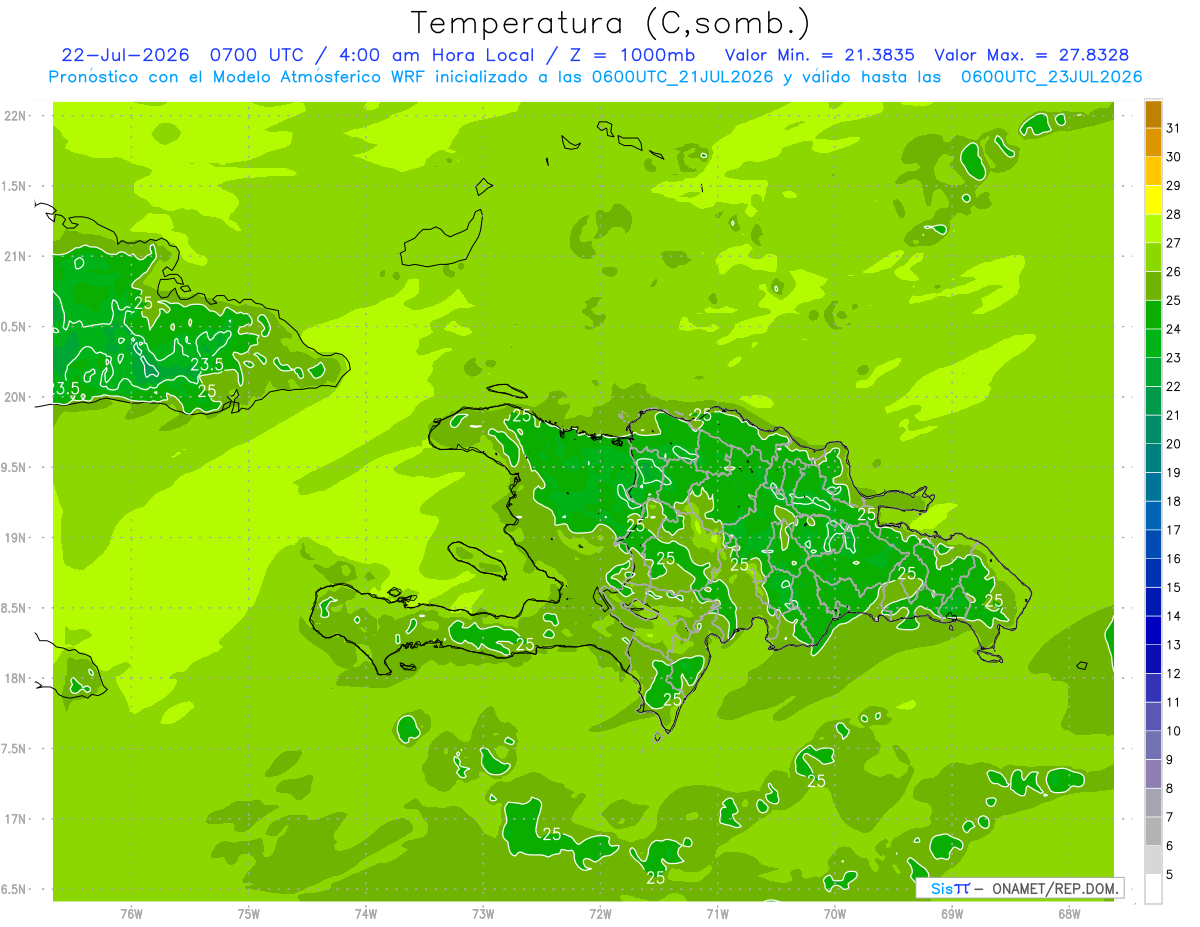Choose the dark blue swatch between 13 and 14
The image size is (1200, 927).
click(1153, 631)
